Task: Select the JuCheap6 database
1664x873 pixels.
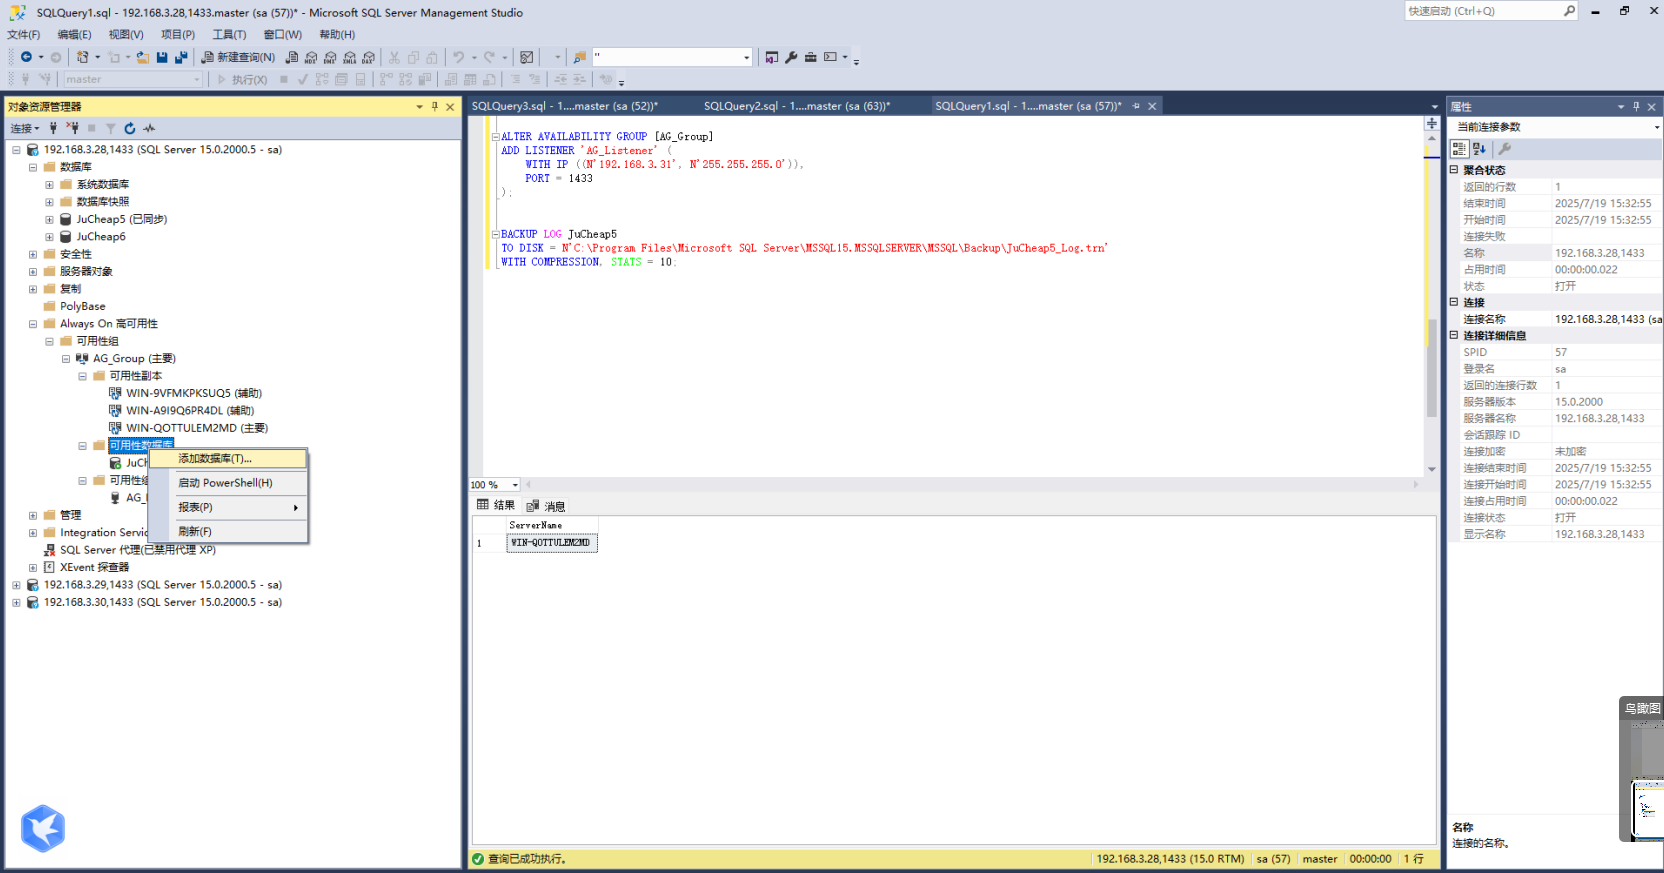Action: [101, 237]
